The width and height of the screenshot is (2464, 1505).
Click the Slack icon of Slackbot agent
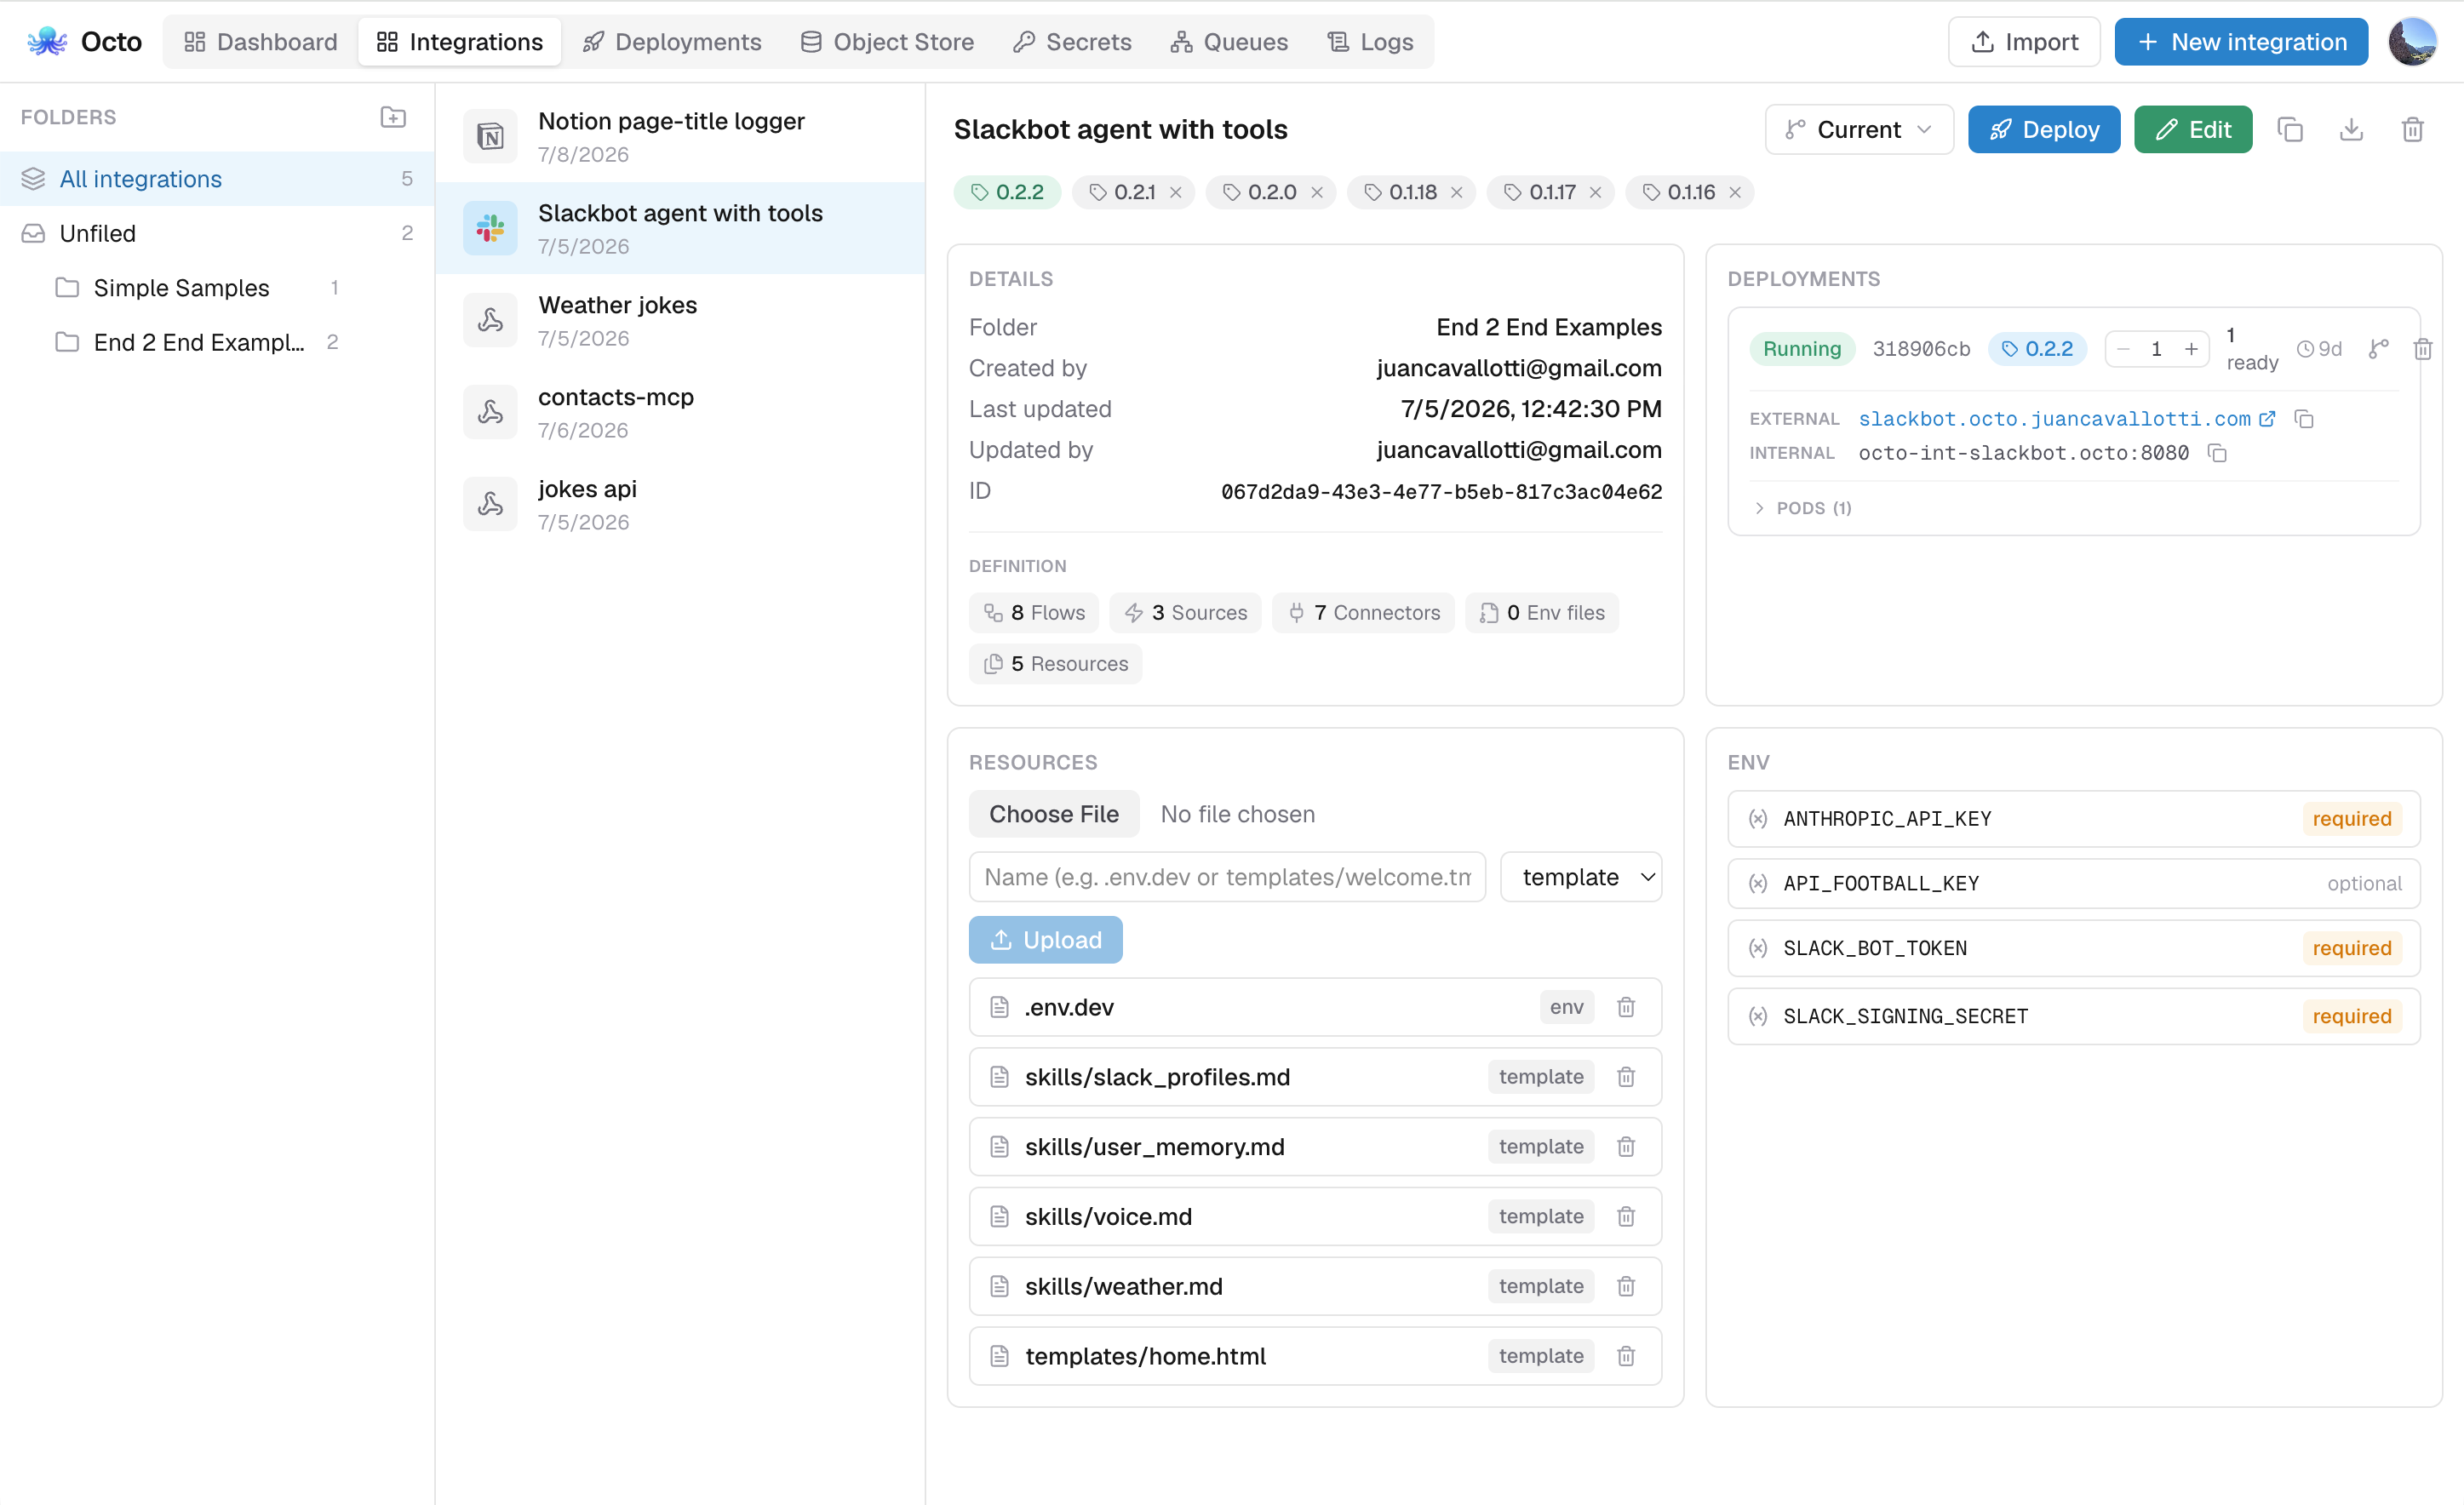pyautogui.click(x=490, y=228)
